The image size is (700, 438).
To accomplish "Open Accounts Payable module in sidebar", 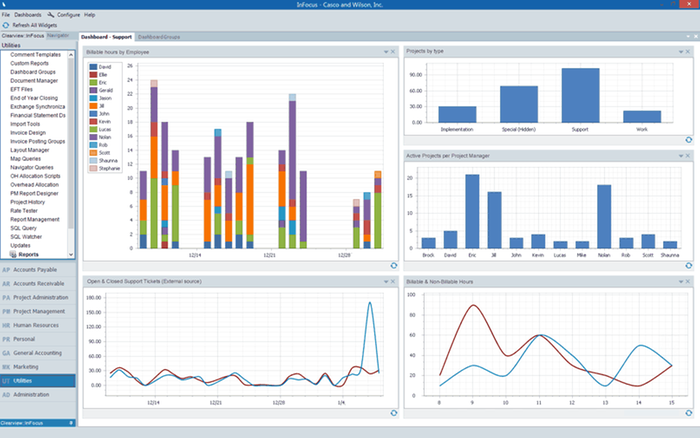I will click(42, 270).
